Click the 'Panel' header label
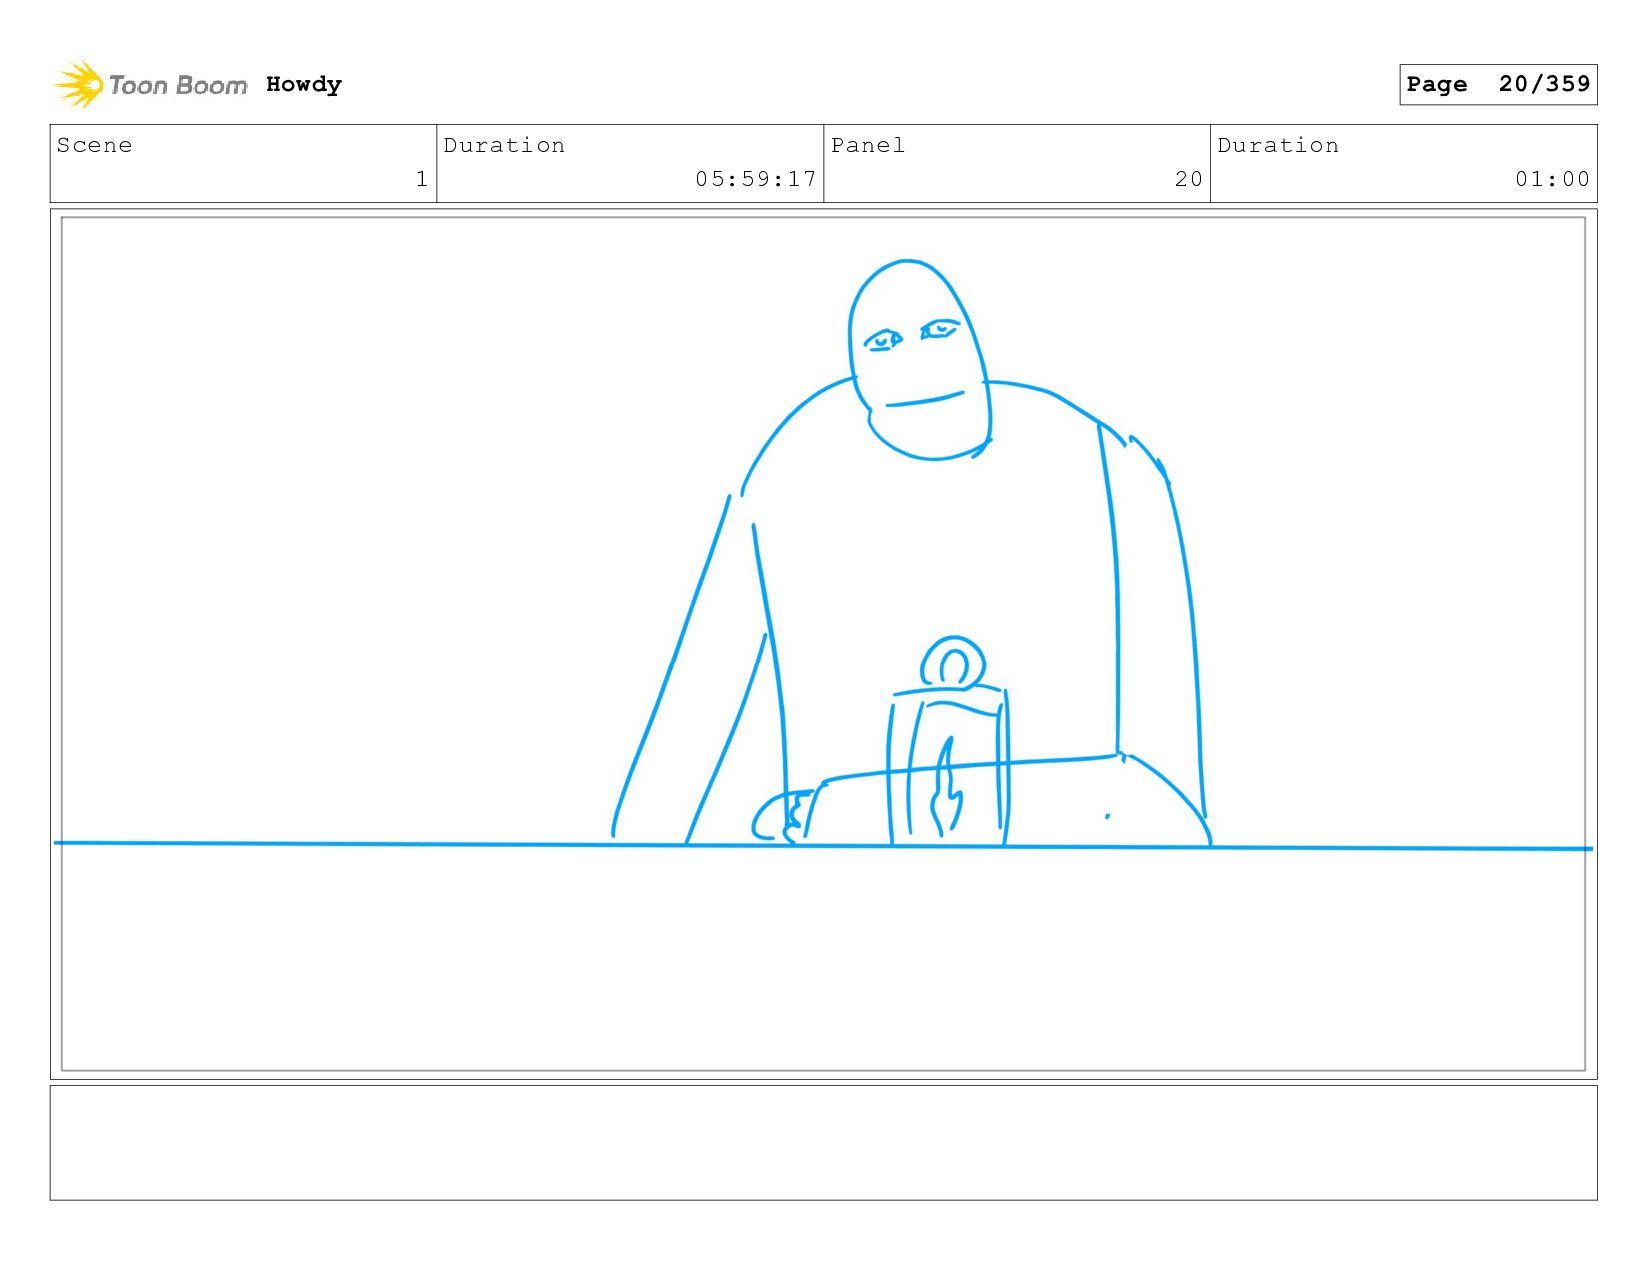This screenshot has height=1275, width=1650. coord(868,145)
